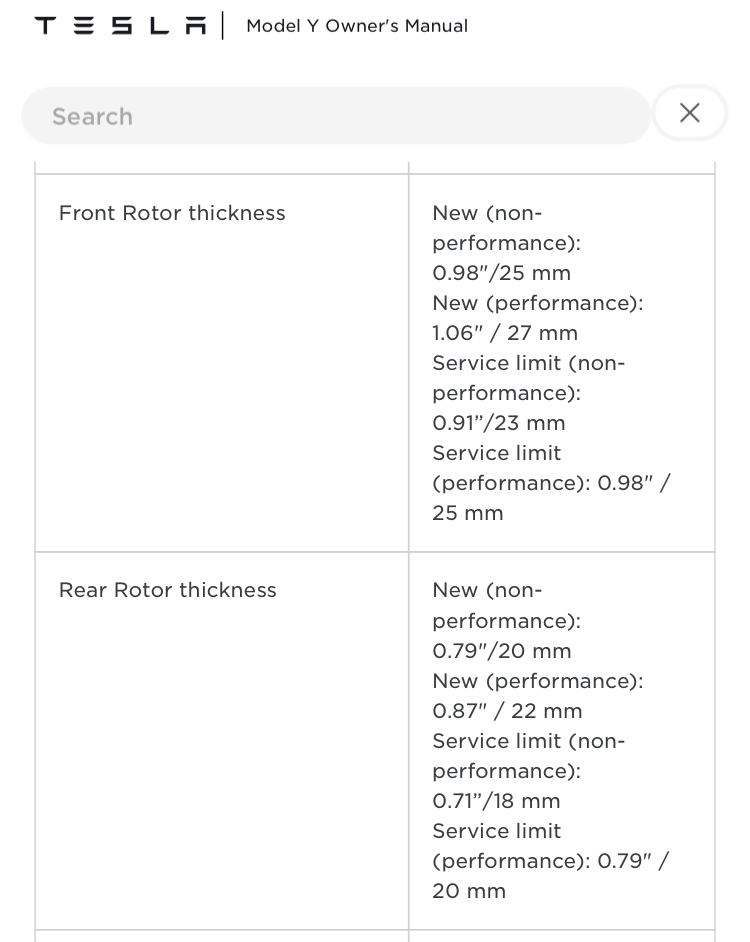Click "New (performance):" in the Front Rotor row
The image size is (750, 942).
[x=538, y=303]
